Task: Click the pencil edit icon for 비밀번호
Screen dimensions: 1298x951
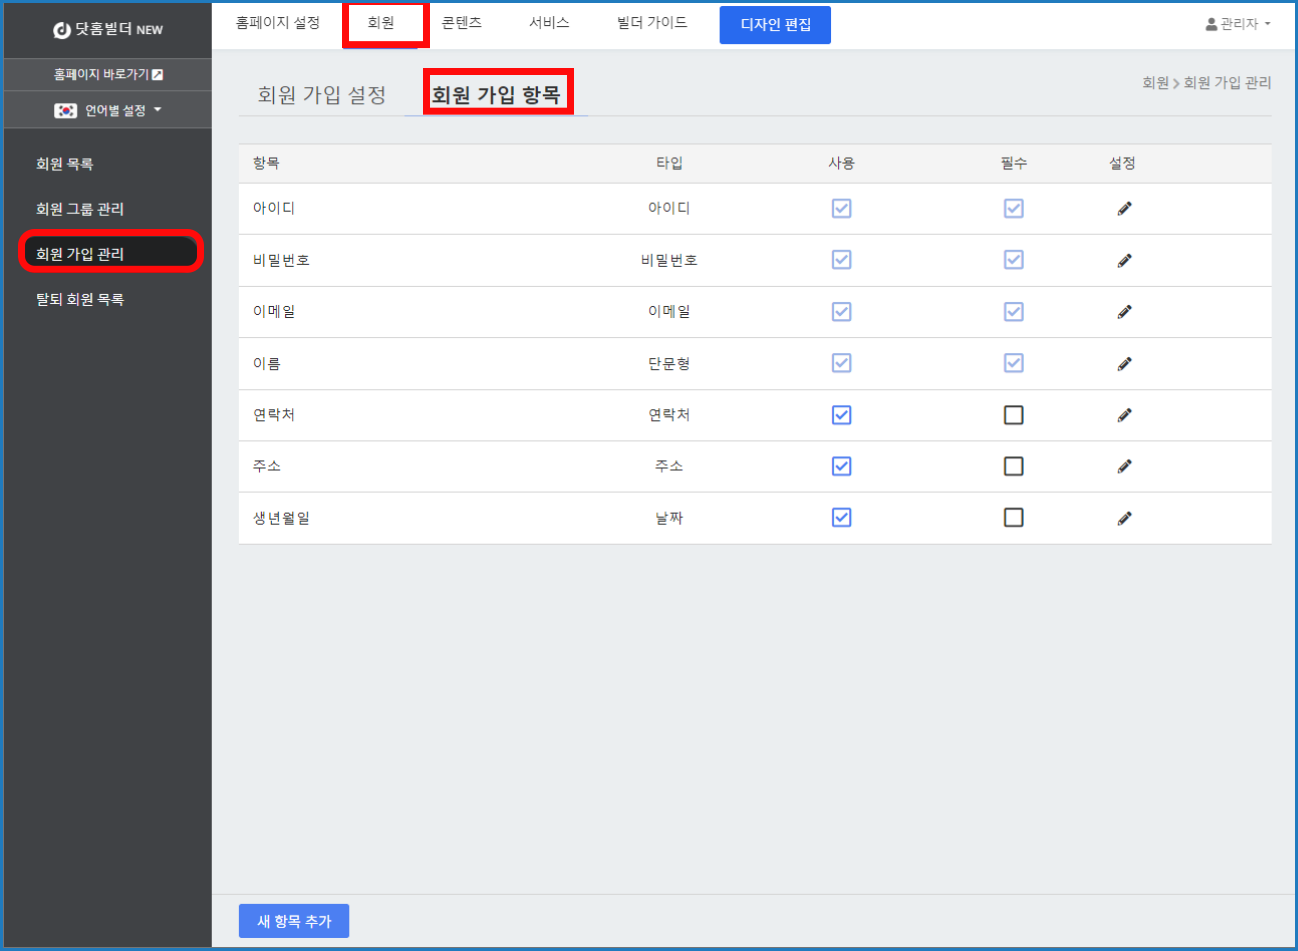Action: coord(1124,261)
